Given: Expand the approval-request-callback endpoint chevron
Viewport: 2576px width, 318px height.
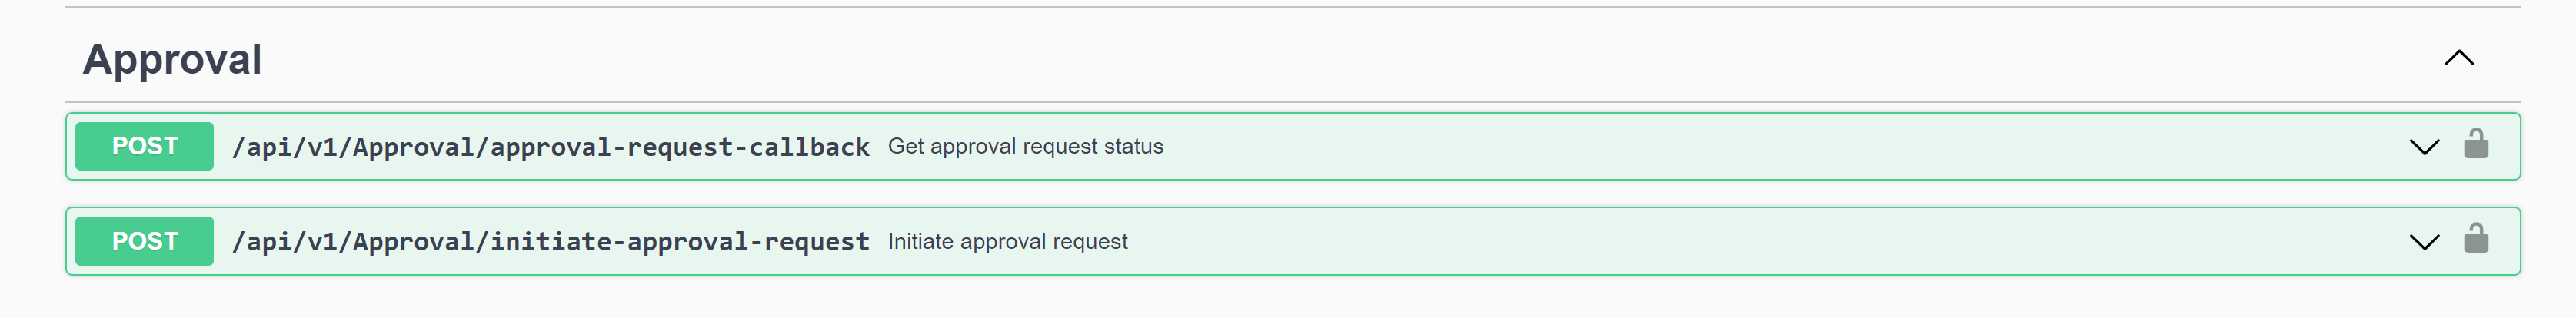Looking at the screenshot, I should 2423,147.
